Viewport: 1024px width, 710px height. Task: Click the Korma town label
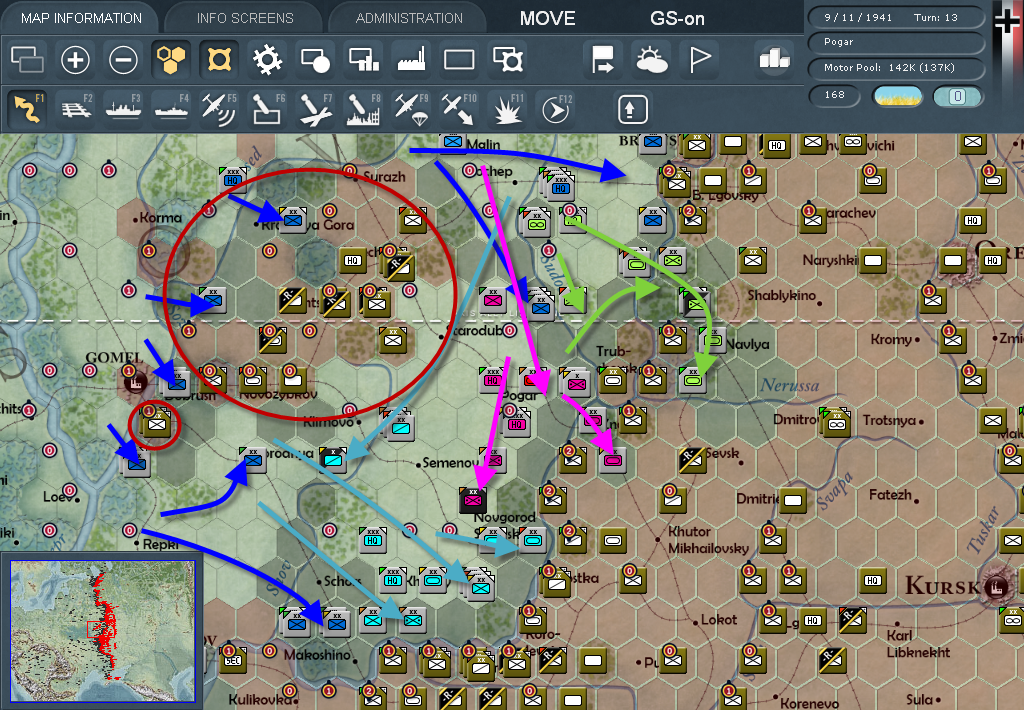tap(161, 218)
